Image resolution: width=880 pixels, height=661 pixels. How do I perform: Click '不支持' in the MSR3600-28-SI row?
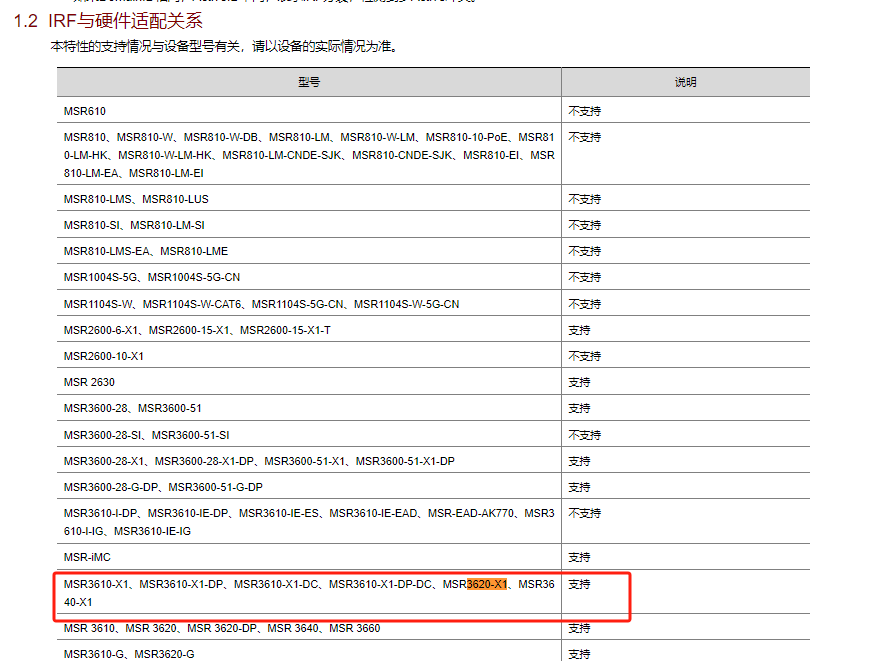pos(584,435)
